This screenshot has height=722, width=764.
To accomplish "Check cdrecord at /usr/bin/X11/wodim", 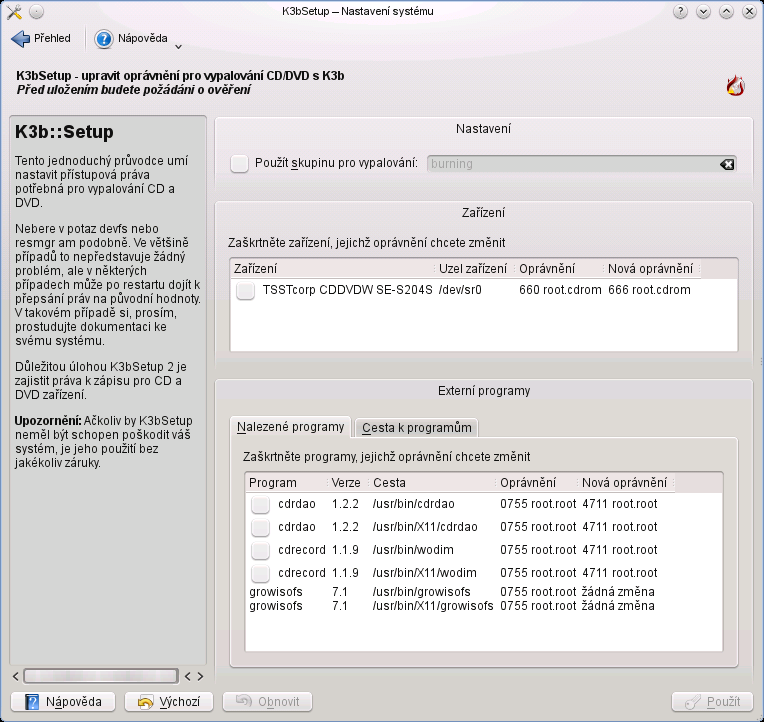I will [260, 573].
